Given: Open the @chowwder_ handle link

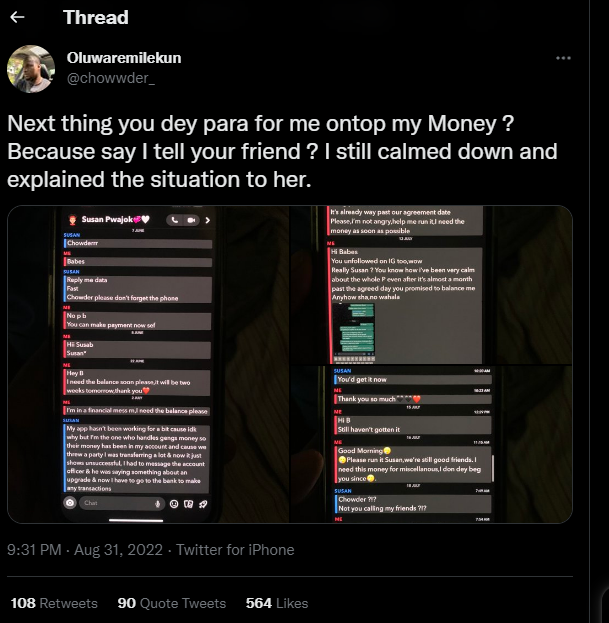Looking at the screenshot, I should [110, 78].
